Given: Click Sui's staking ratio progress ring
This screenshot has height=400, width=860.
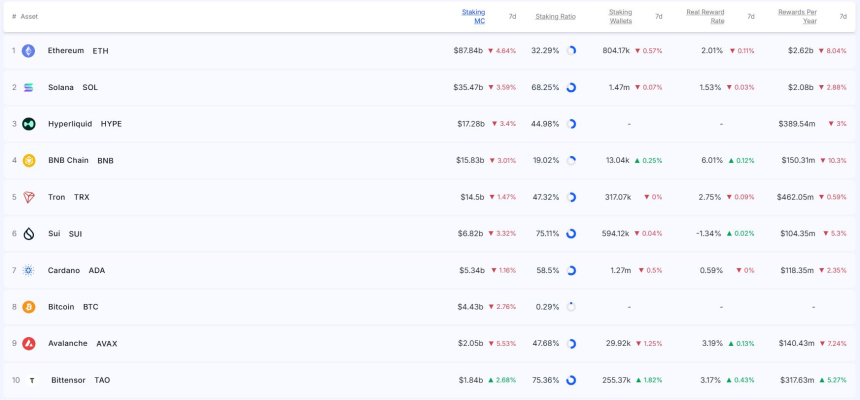Looking at the screenshot, I should (x=571, y=234).
